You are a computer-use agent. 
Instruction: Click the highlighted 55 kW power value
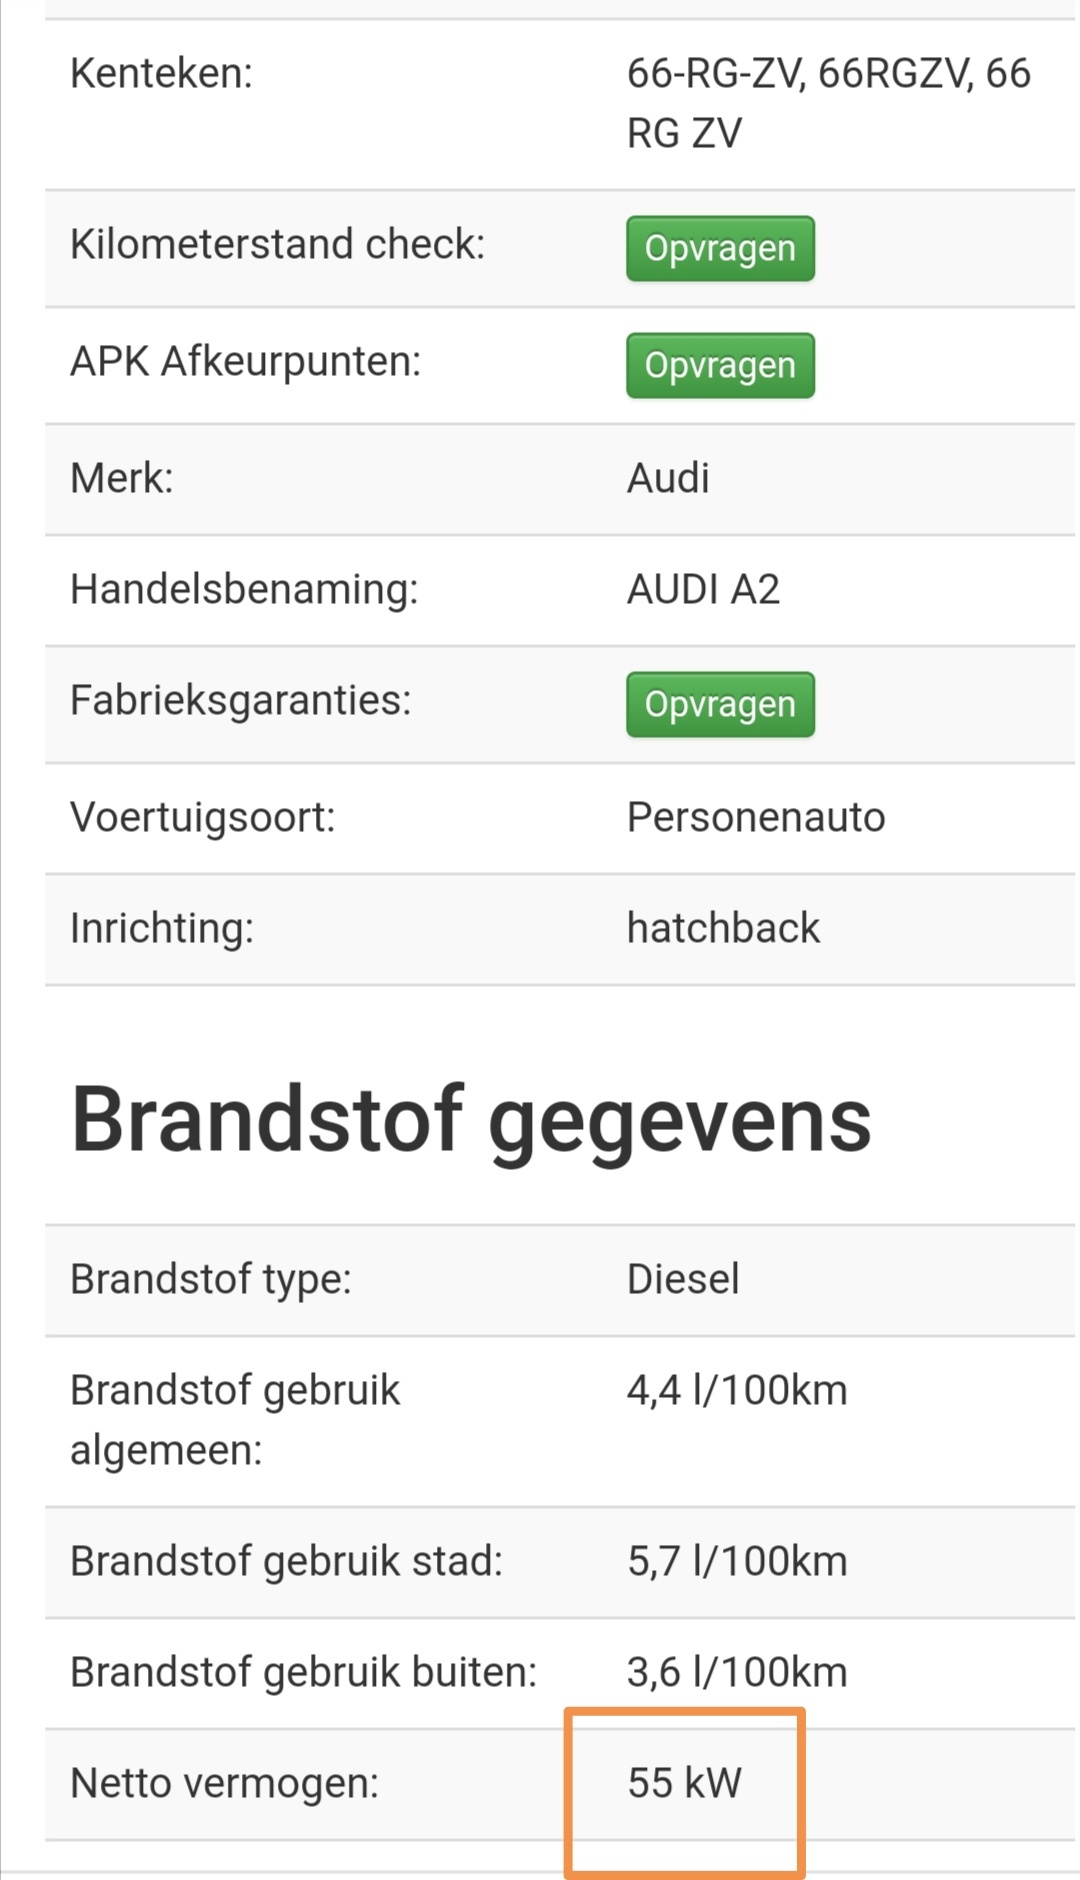(x=685, y=1783)
